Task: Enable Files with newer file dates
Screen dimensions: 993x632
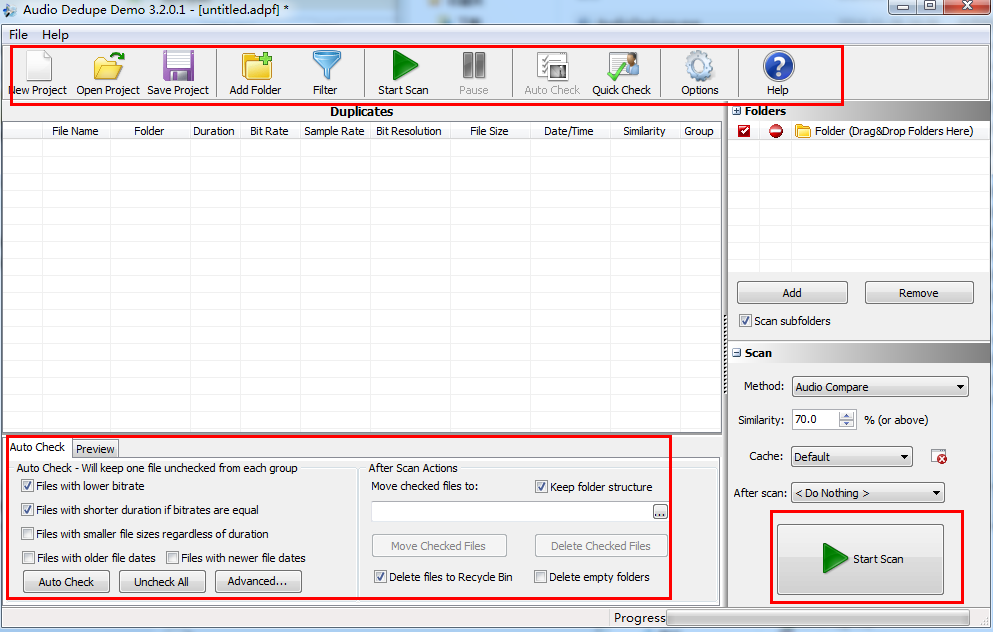Action: 172,558
